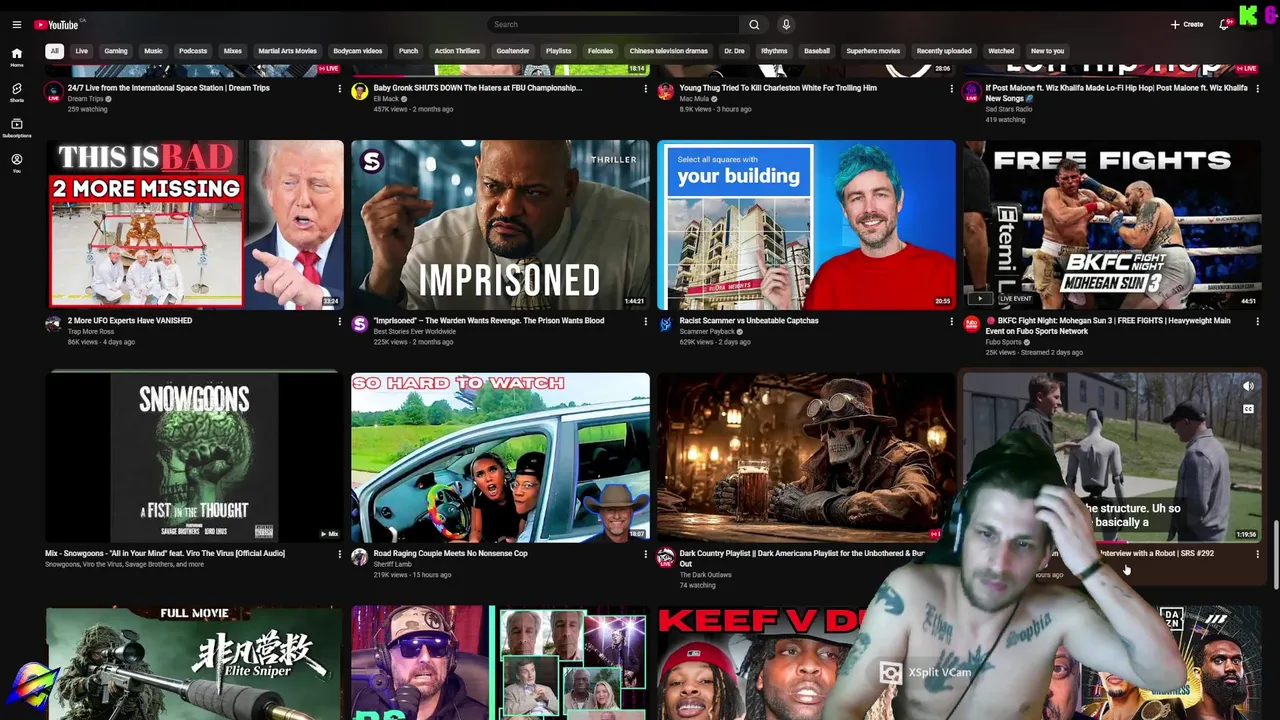Open the hamburger guide menu
Screen dimensions: 1280x720
tap(16, 24)
